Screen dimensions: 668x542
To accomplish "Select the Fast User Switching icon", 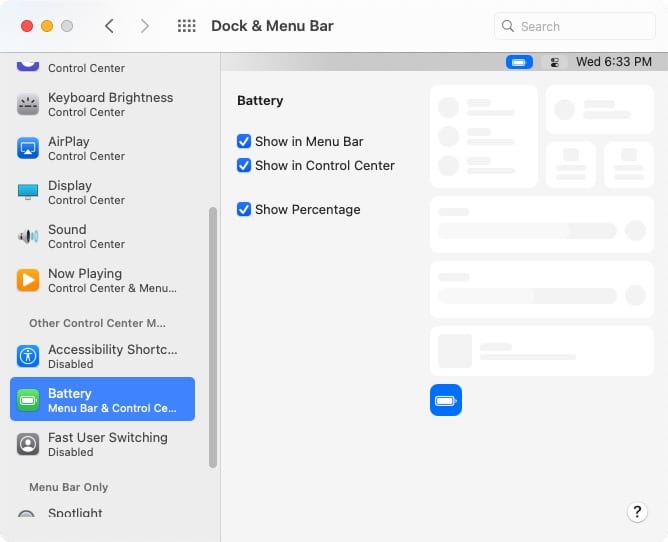I will pyautogui.click(x=28, y=444).
